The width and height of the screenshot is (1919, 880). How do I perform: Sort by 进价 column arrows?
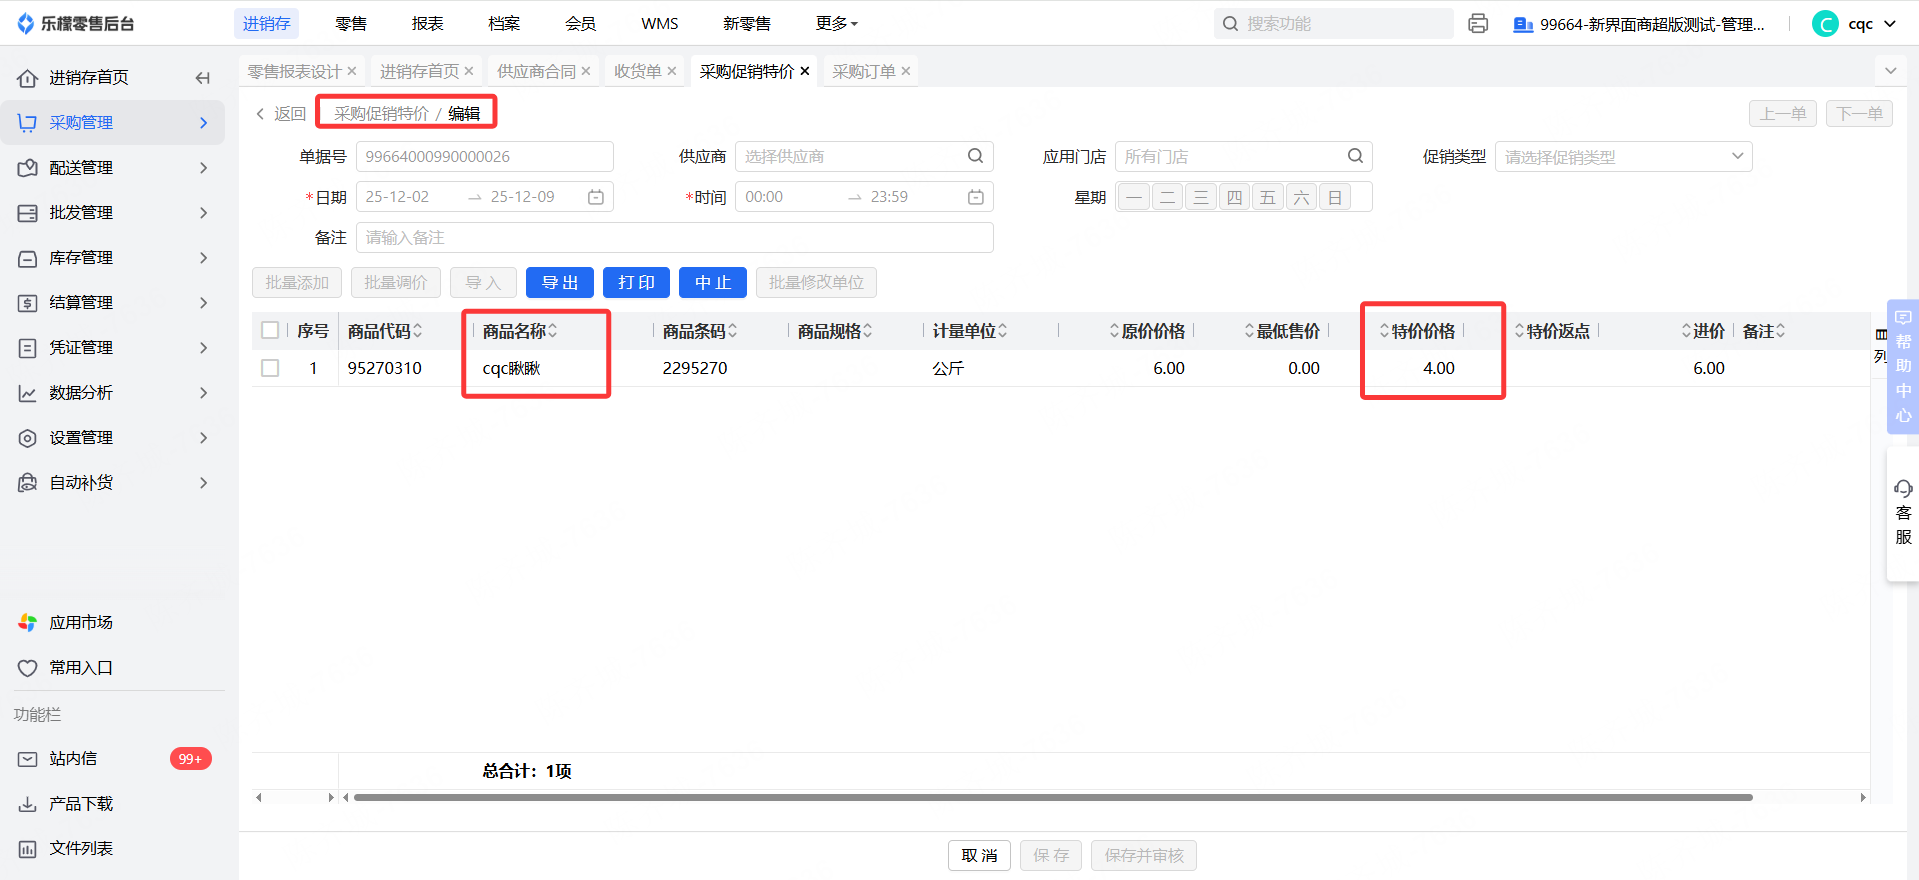click(1687, 331)
